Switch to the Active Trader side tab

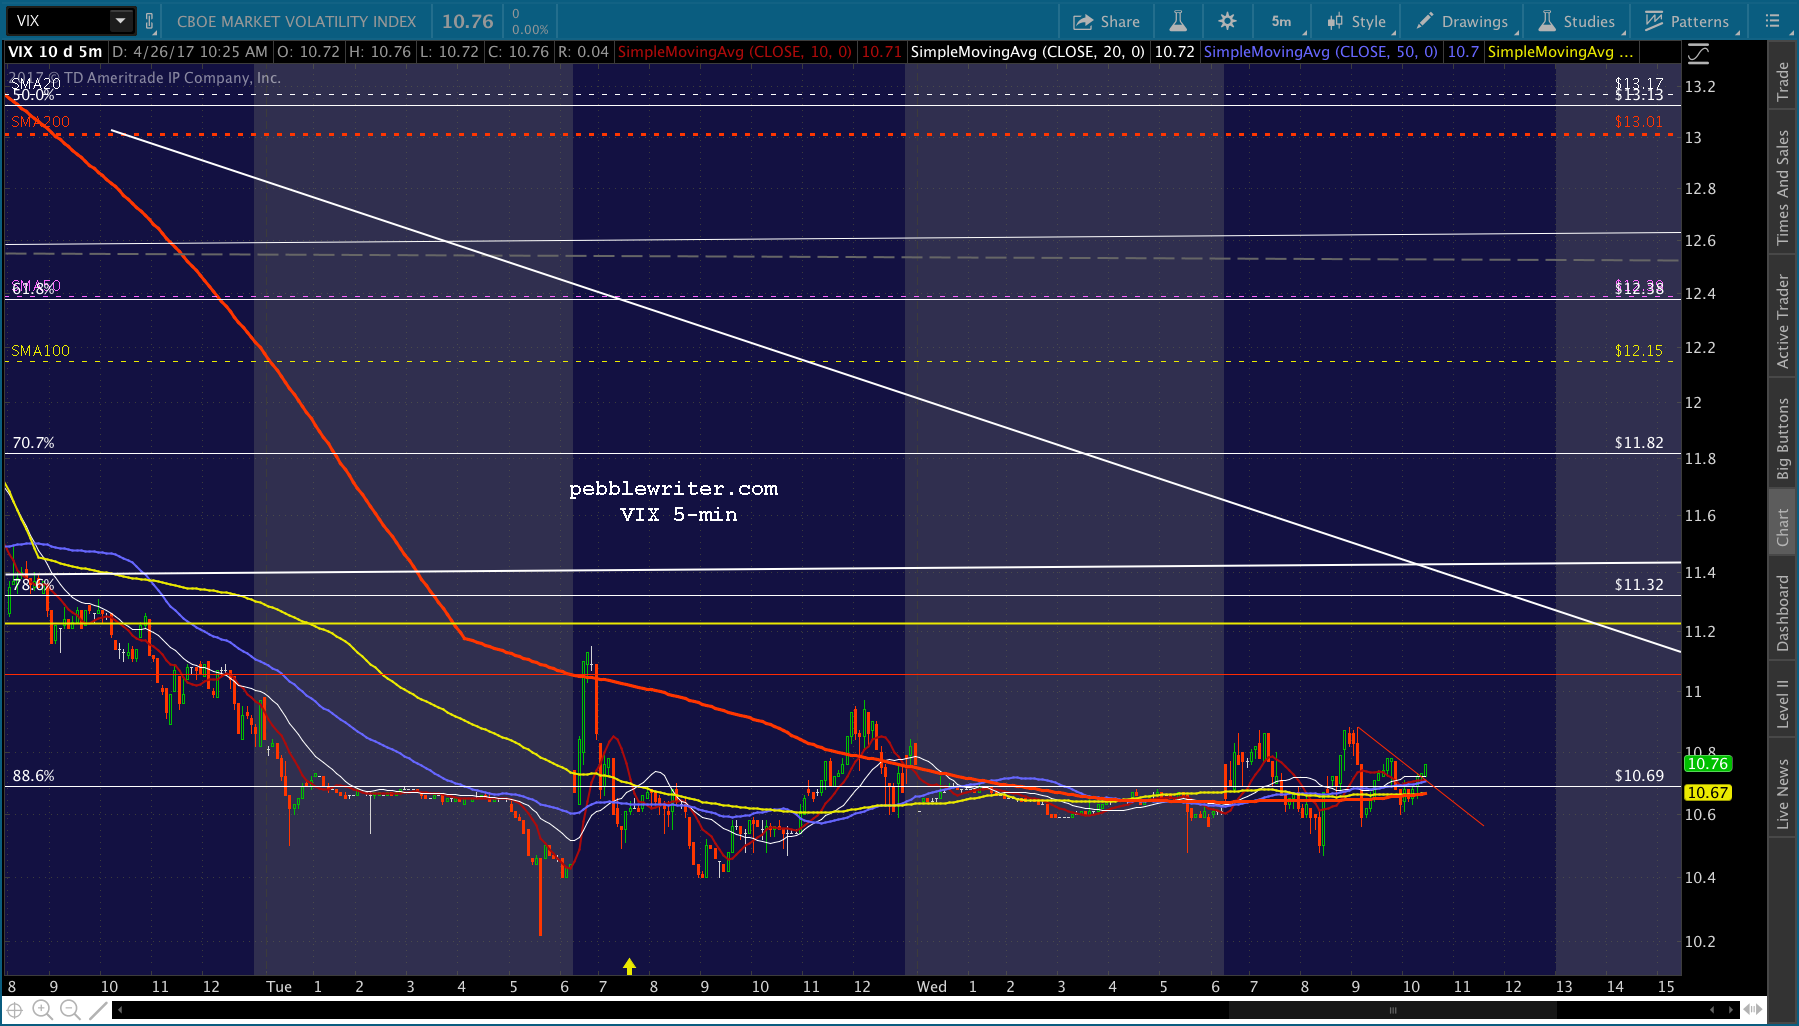pyautogui.click(x=1783, y=322)
